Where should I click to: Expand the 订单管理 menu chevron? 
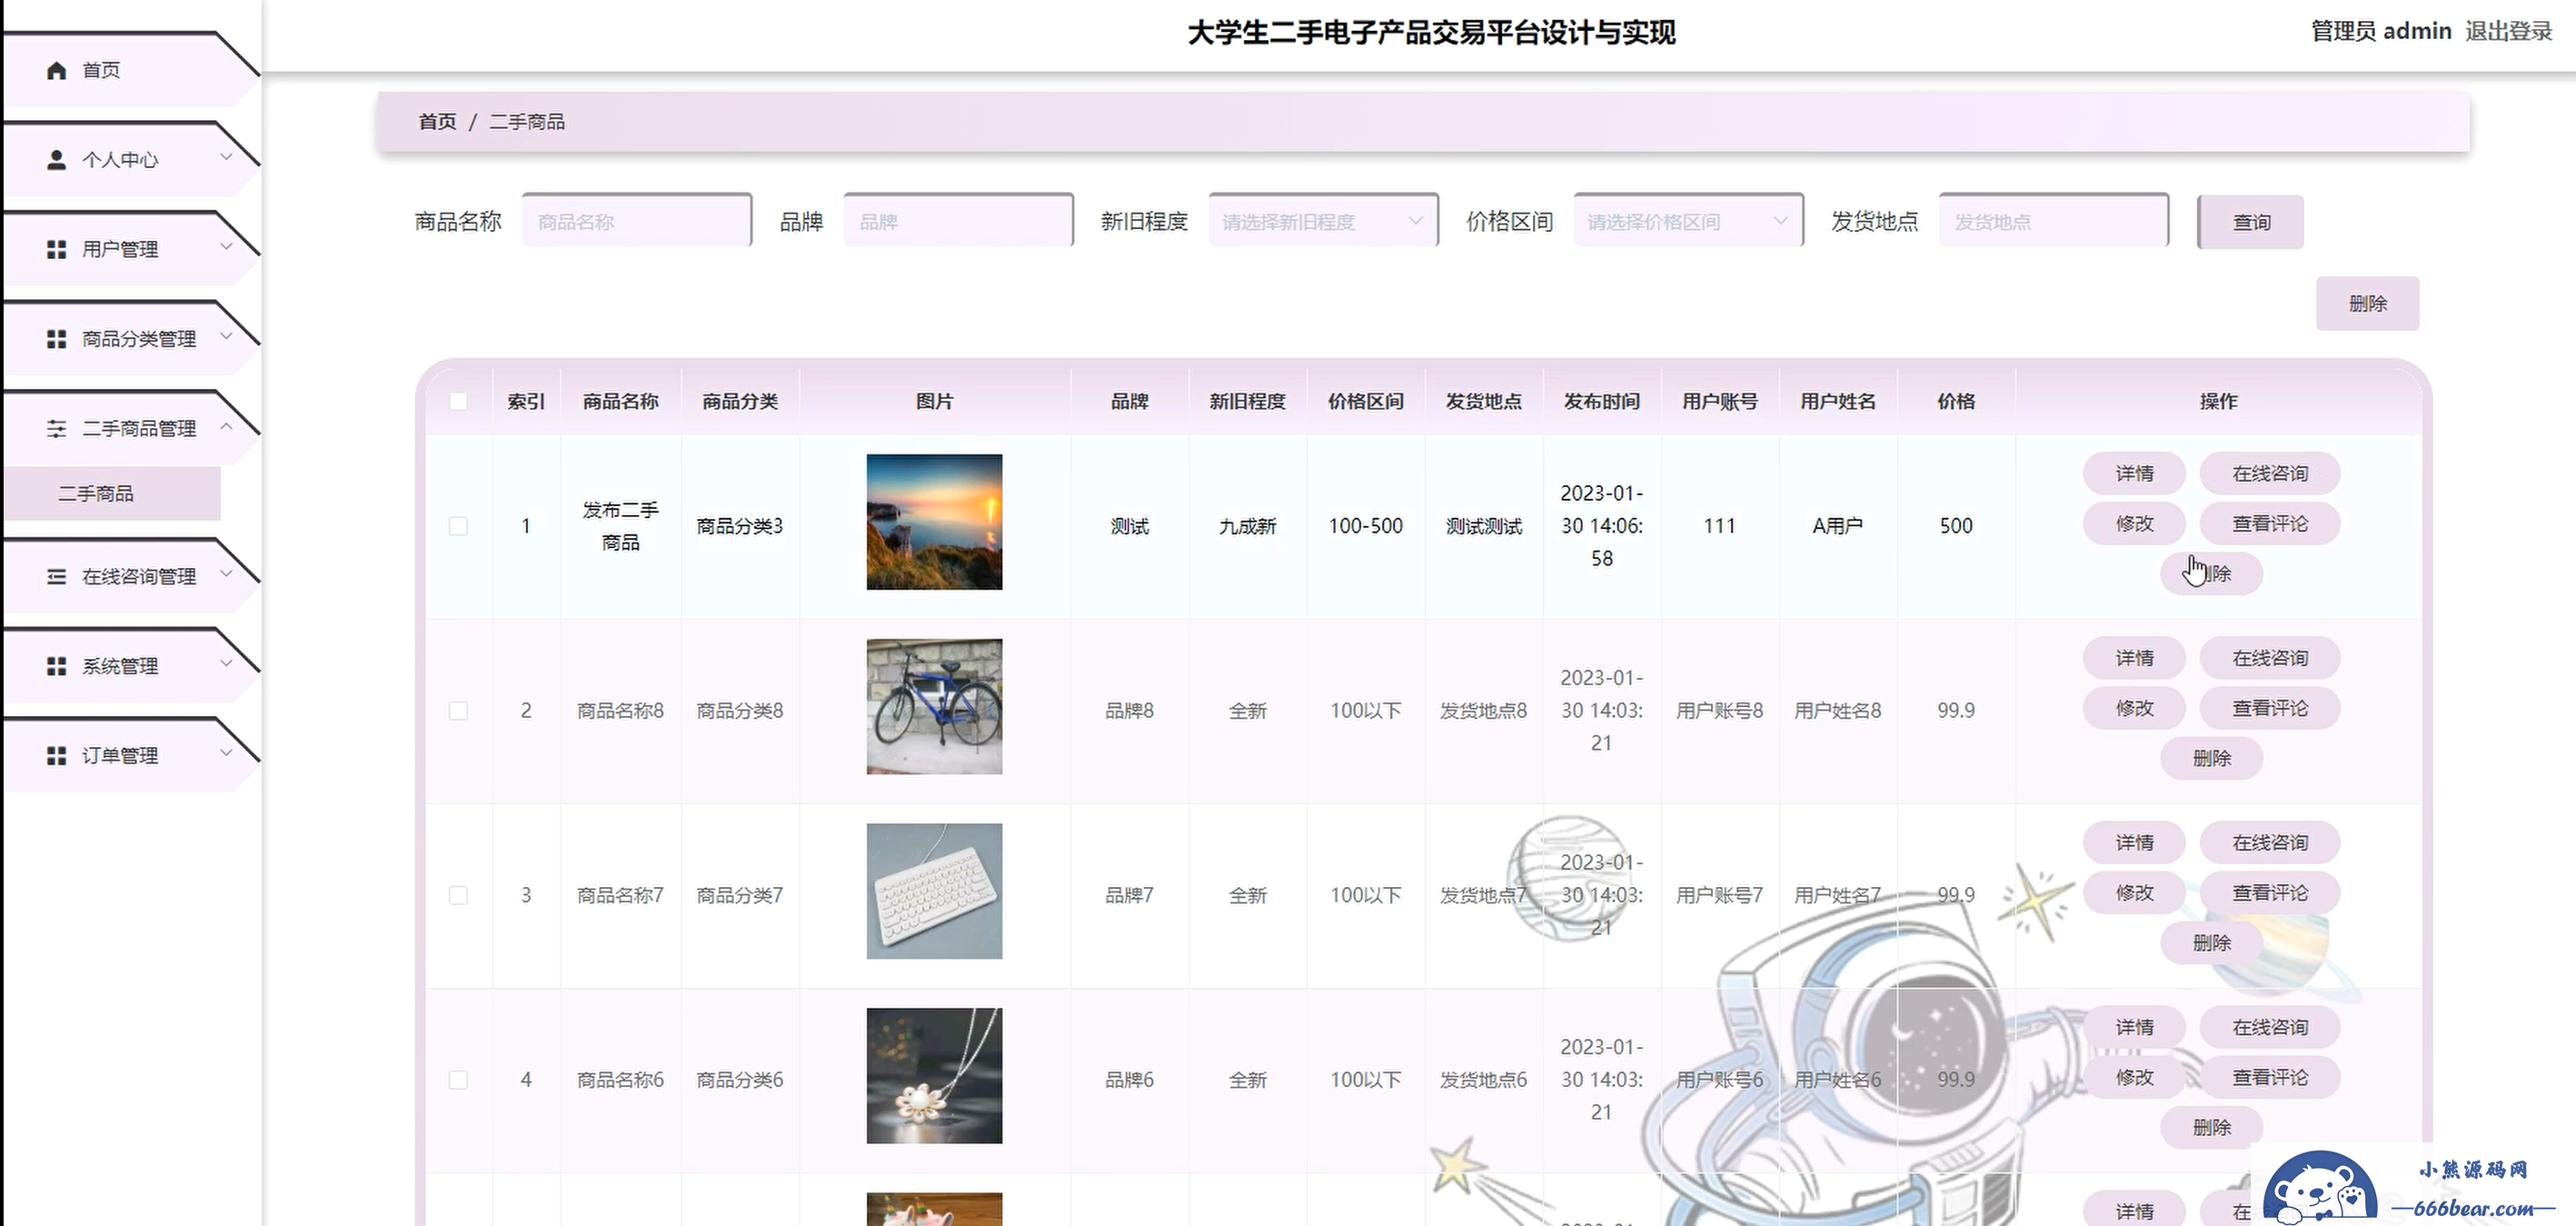(x=227, y=753)
